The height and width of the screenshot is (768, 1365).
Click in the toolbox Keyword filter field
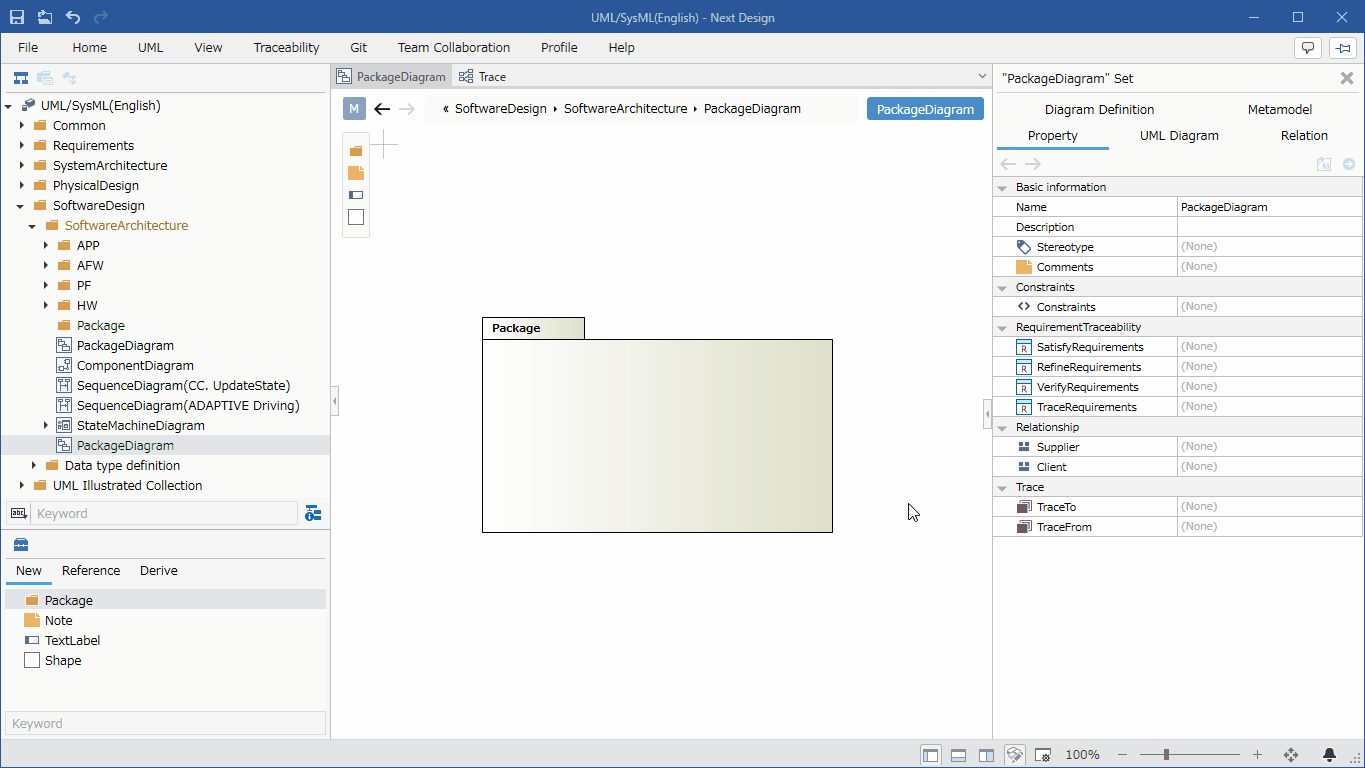tap(165, 723)
